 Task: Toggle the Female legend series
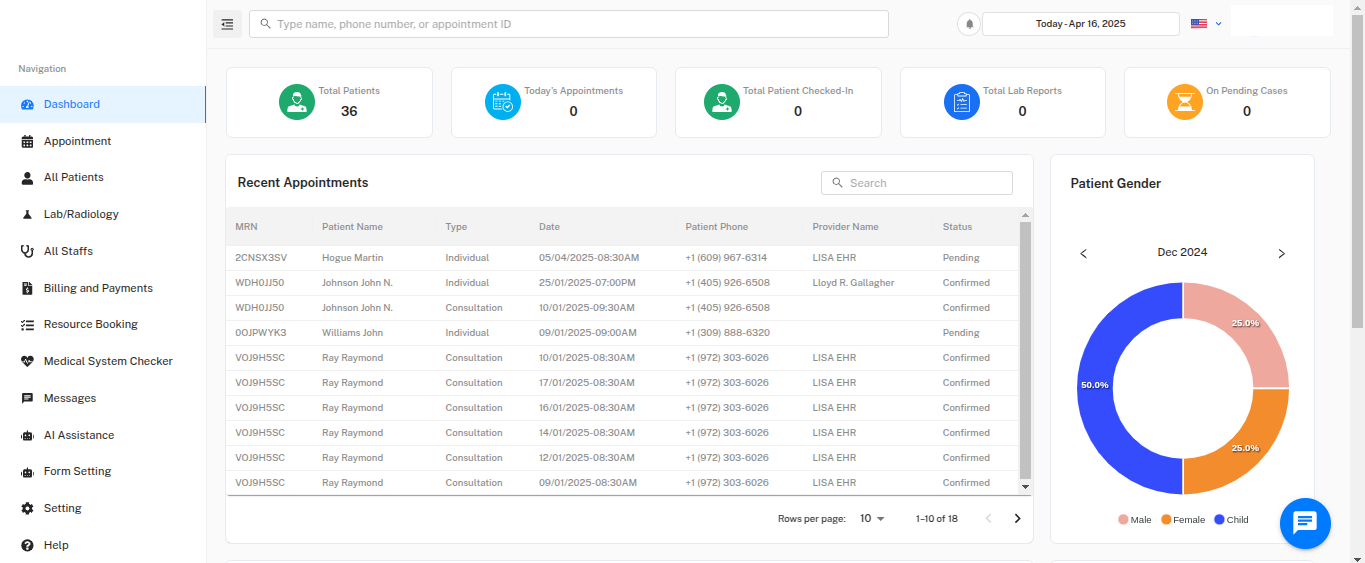[x=1183, y=520]
